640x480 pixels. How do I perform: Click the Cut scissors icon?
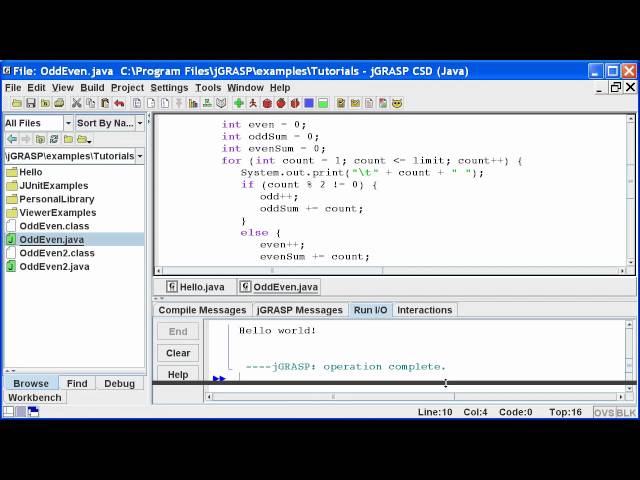[x=76, y=103]
